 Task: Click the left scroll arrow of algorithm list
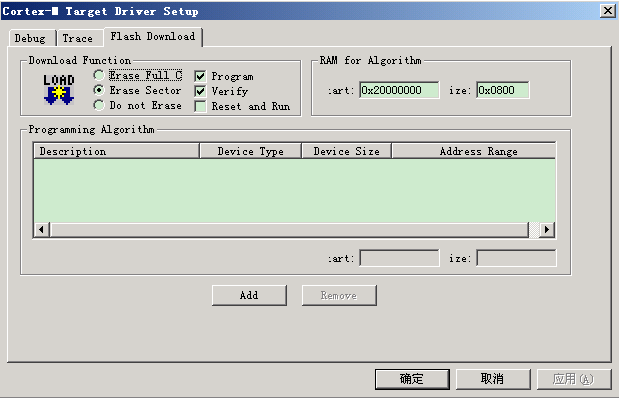[x=41, y=229]
